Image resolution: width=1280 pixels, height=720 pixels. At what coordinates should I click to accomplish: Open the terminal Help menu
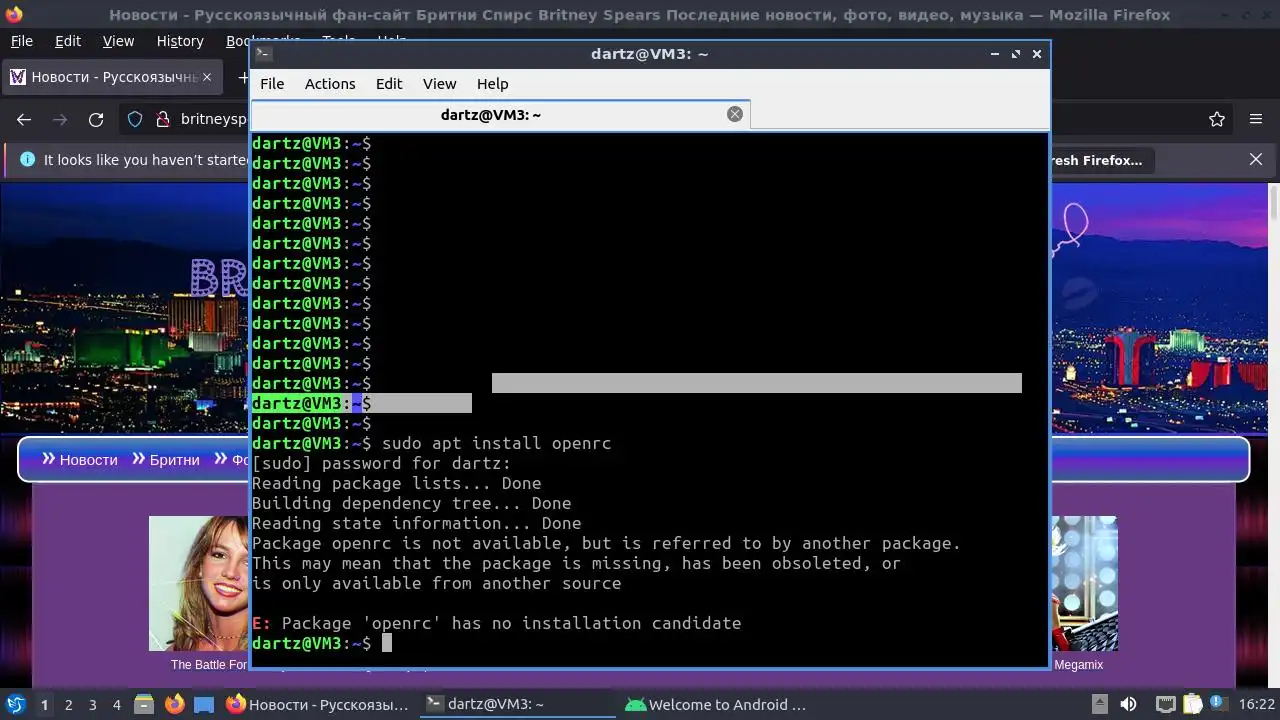492,84
